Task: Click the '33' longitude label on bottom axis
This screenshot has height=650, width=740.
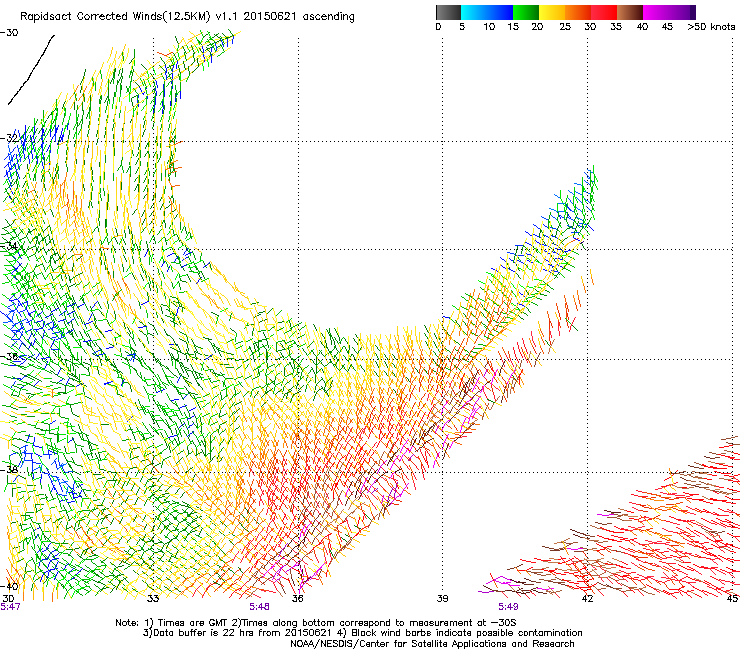Action: tap(153, 599)
